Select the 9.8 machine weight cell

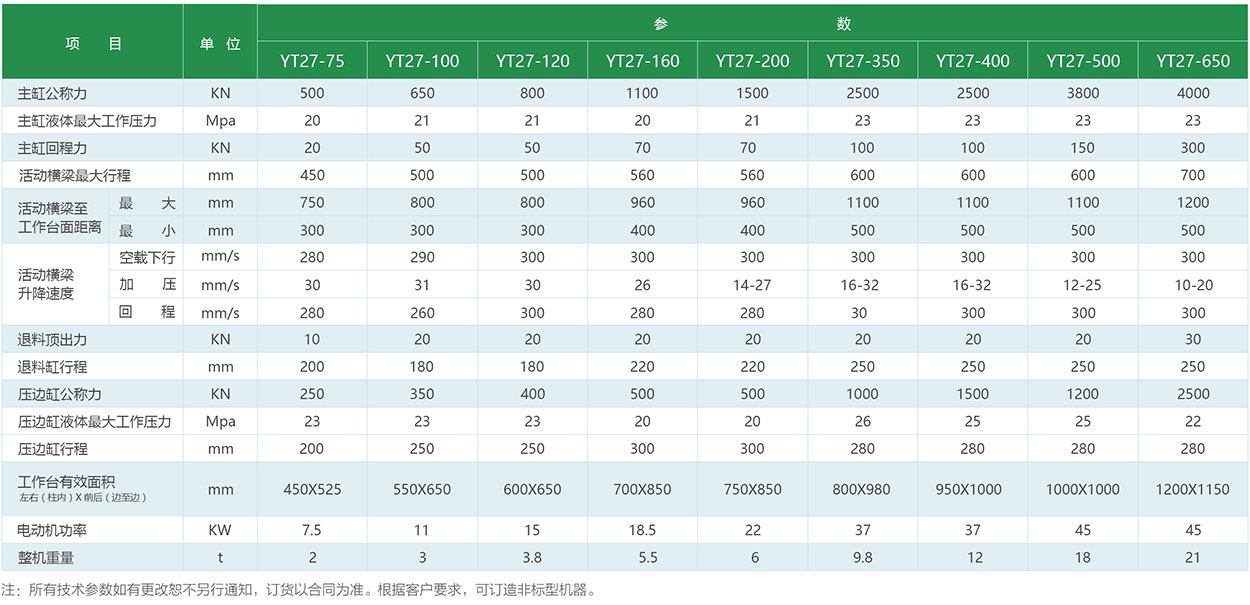(862, 557)
